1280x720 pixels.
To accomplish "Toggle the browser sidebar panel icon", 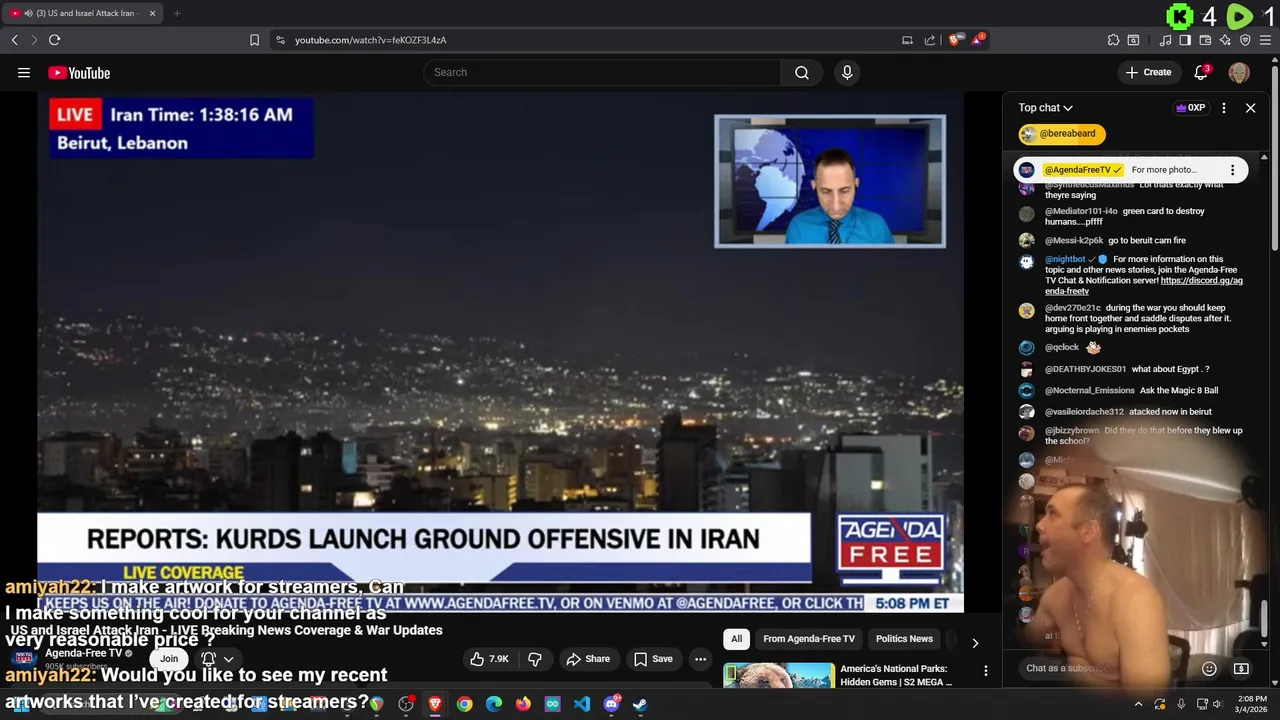I will [x=1185, y=40].
